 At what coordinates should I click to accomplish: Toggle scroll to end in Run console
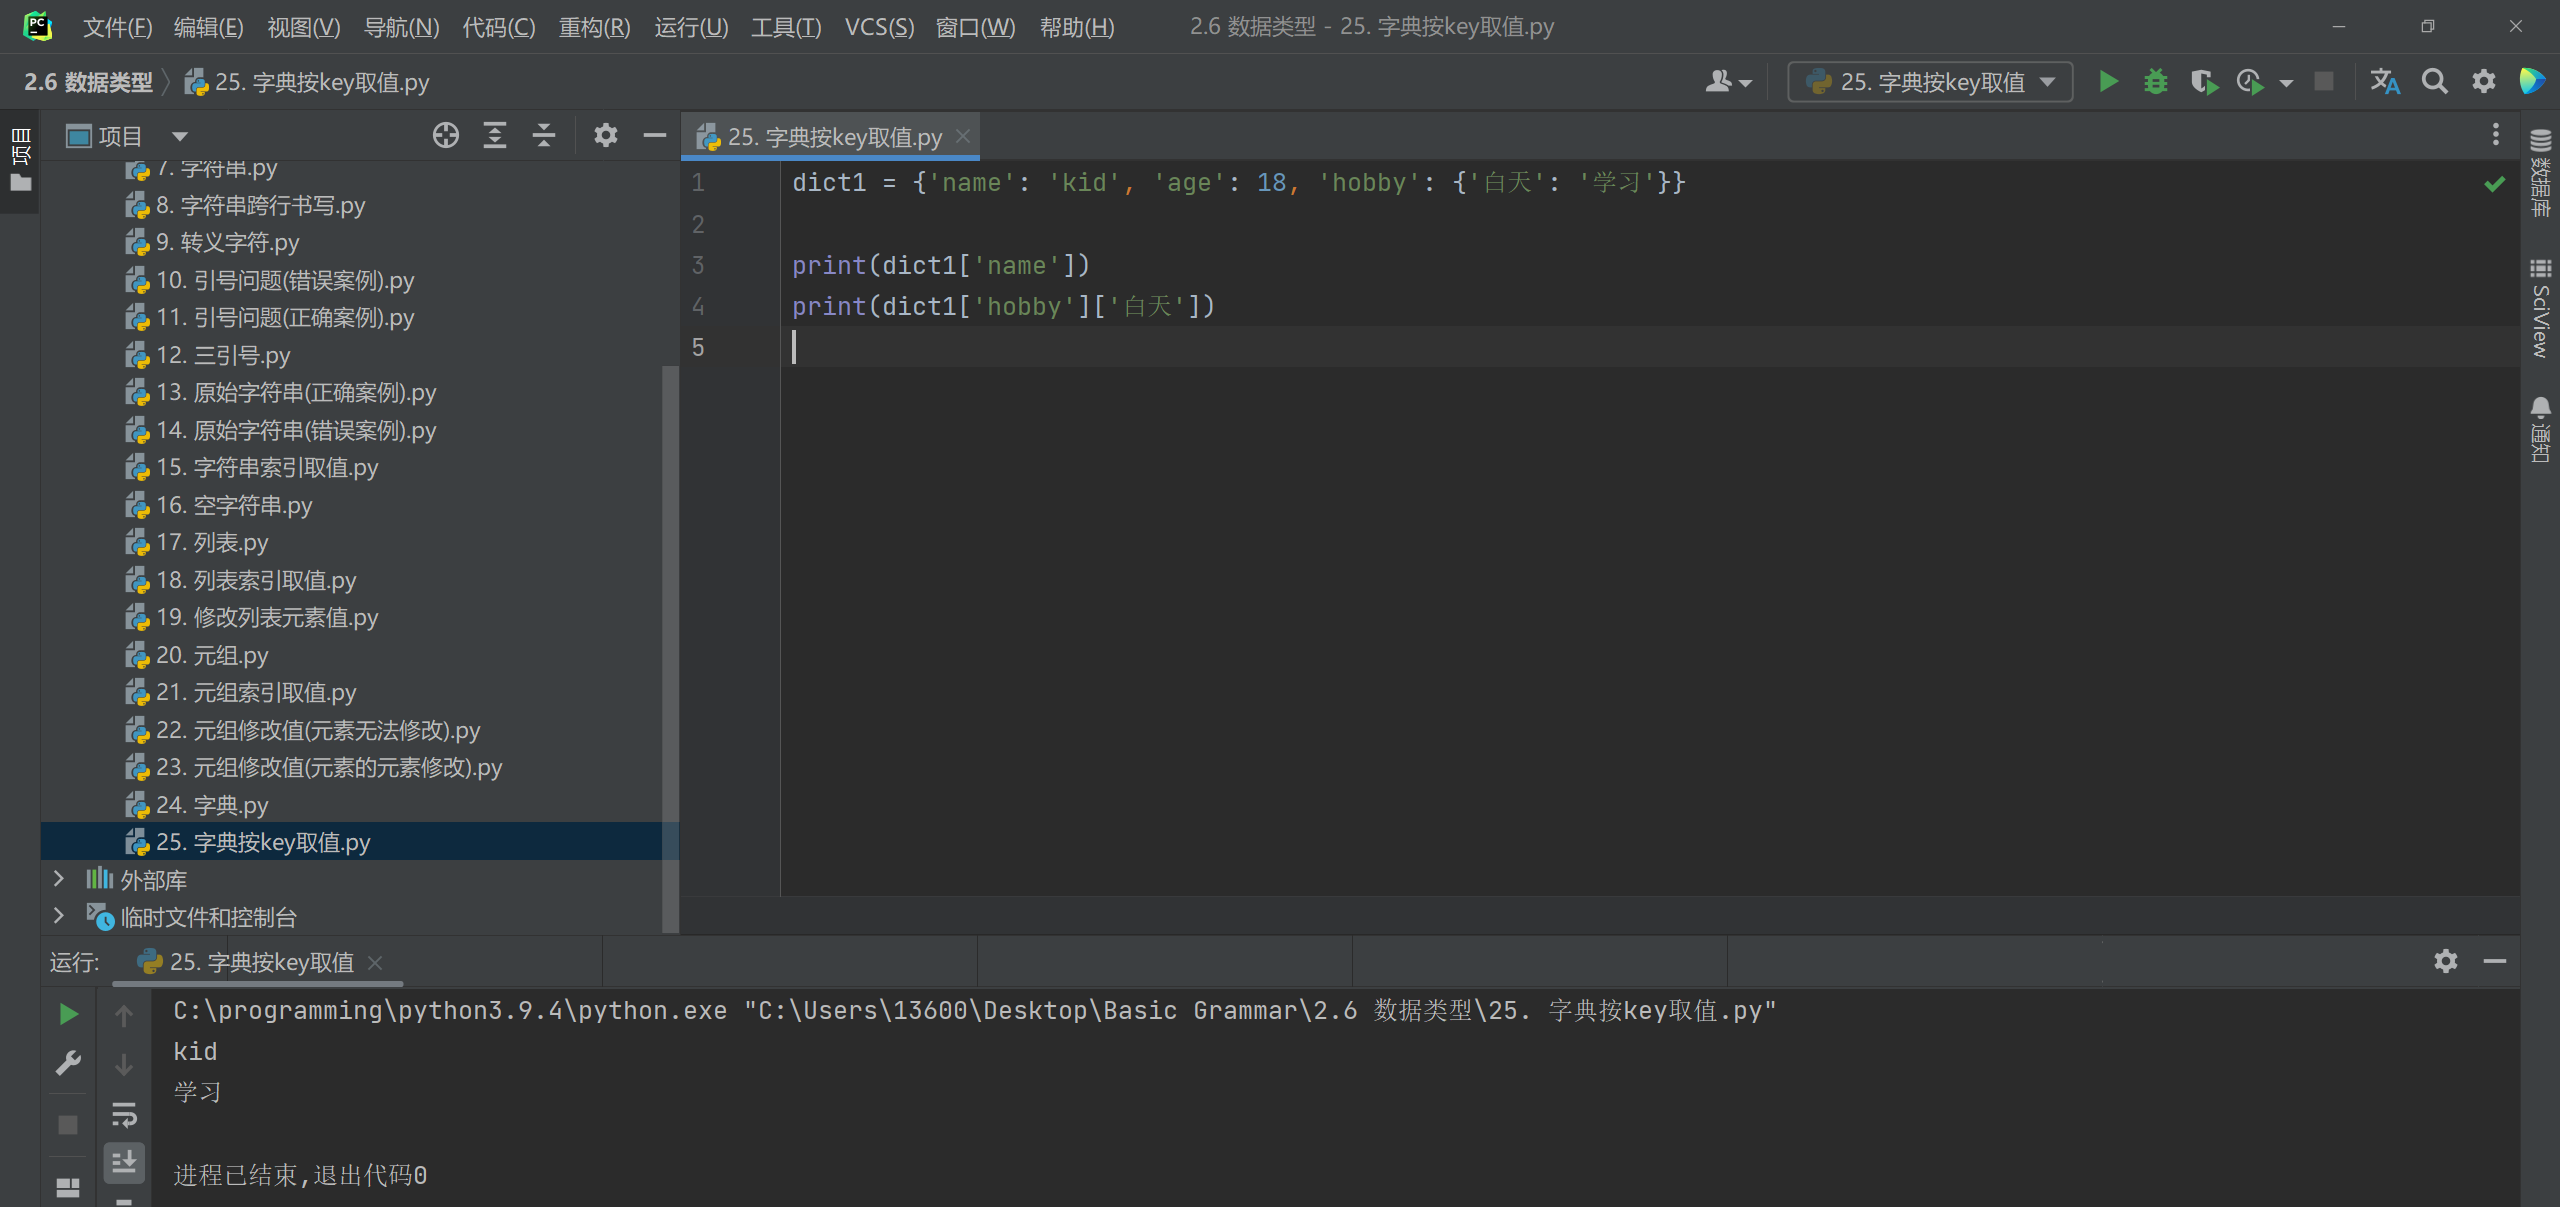(x=124, y=1162)
